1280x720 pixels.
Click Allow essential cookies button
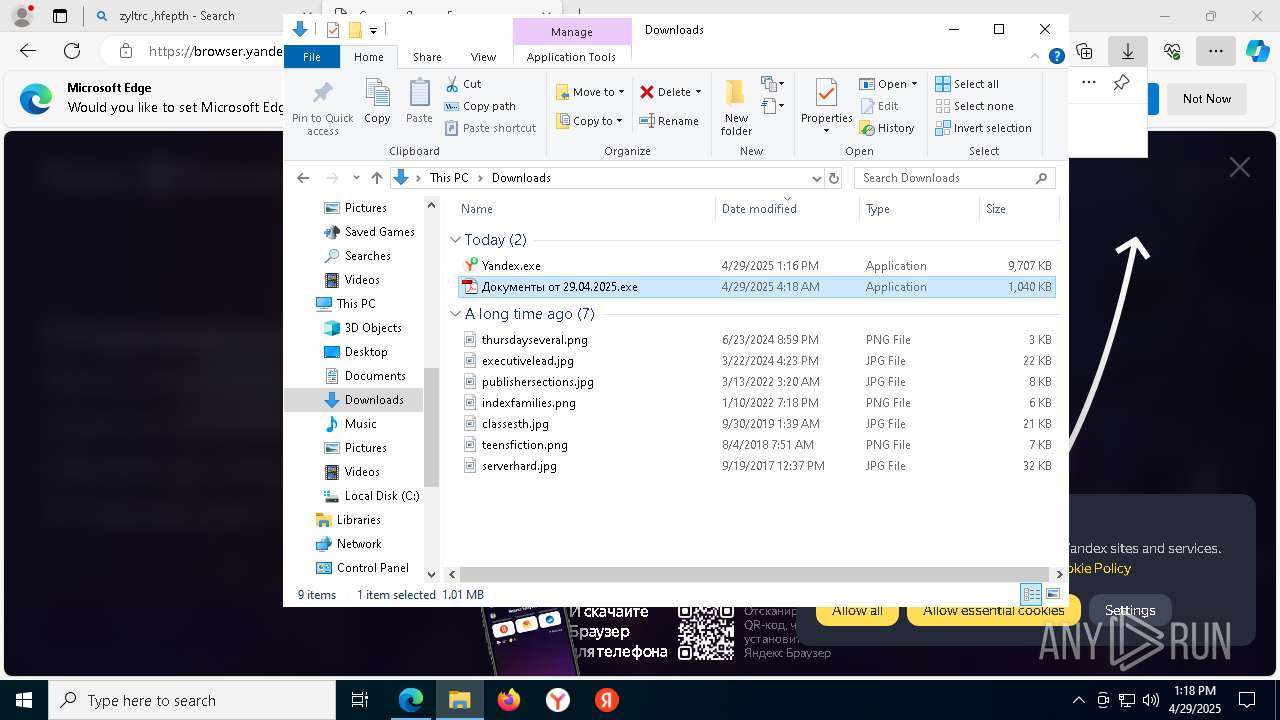(993, 610)
